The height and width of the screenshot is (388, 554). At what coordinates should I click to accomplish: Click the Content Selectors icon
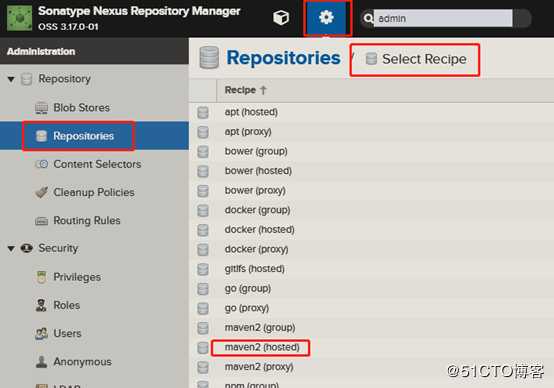click(41, 164)
